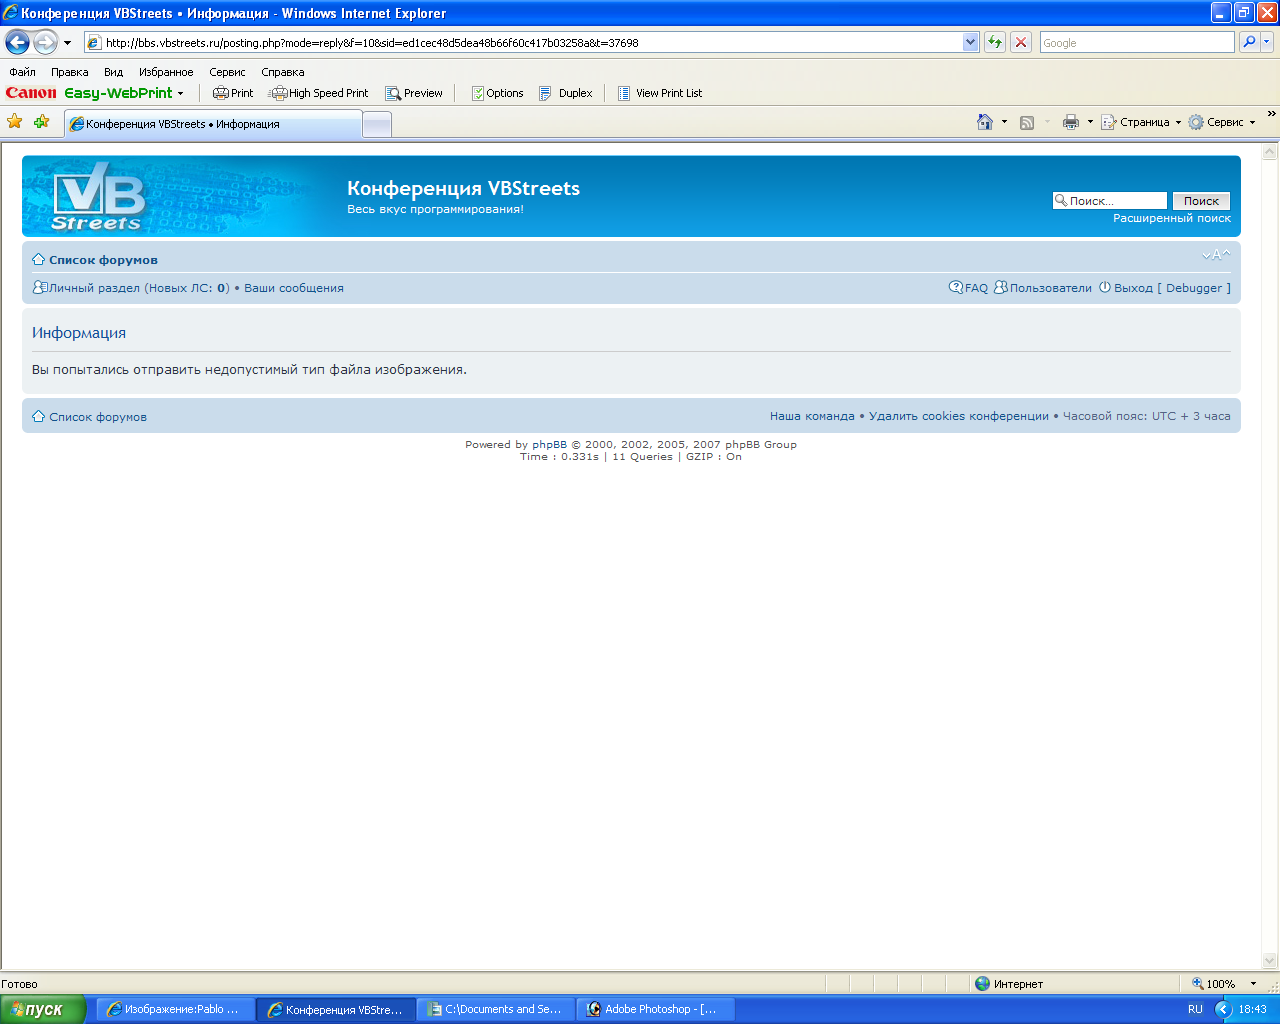Screen dimensions: 1280x1024
Task: Open a new blank tab
Action: (x=377, y=124)
